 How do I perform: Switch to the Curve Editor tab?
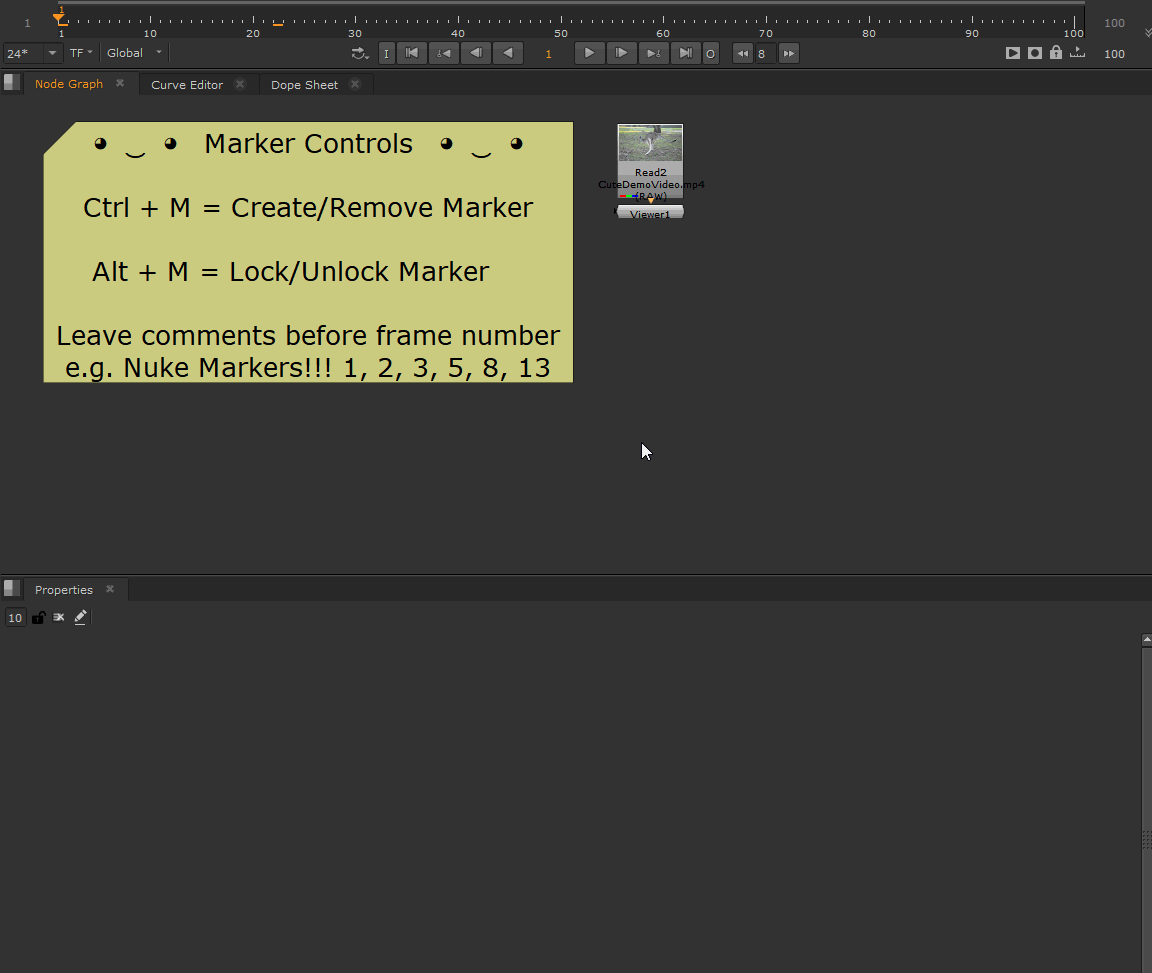(x=187, y=85)
